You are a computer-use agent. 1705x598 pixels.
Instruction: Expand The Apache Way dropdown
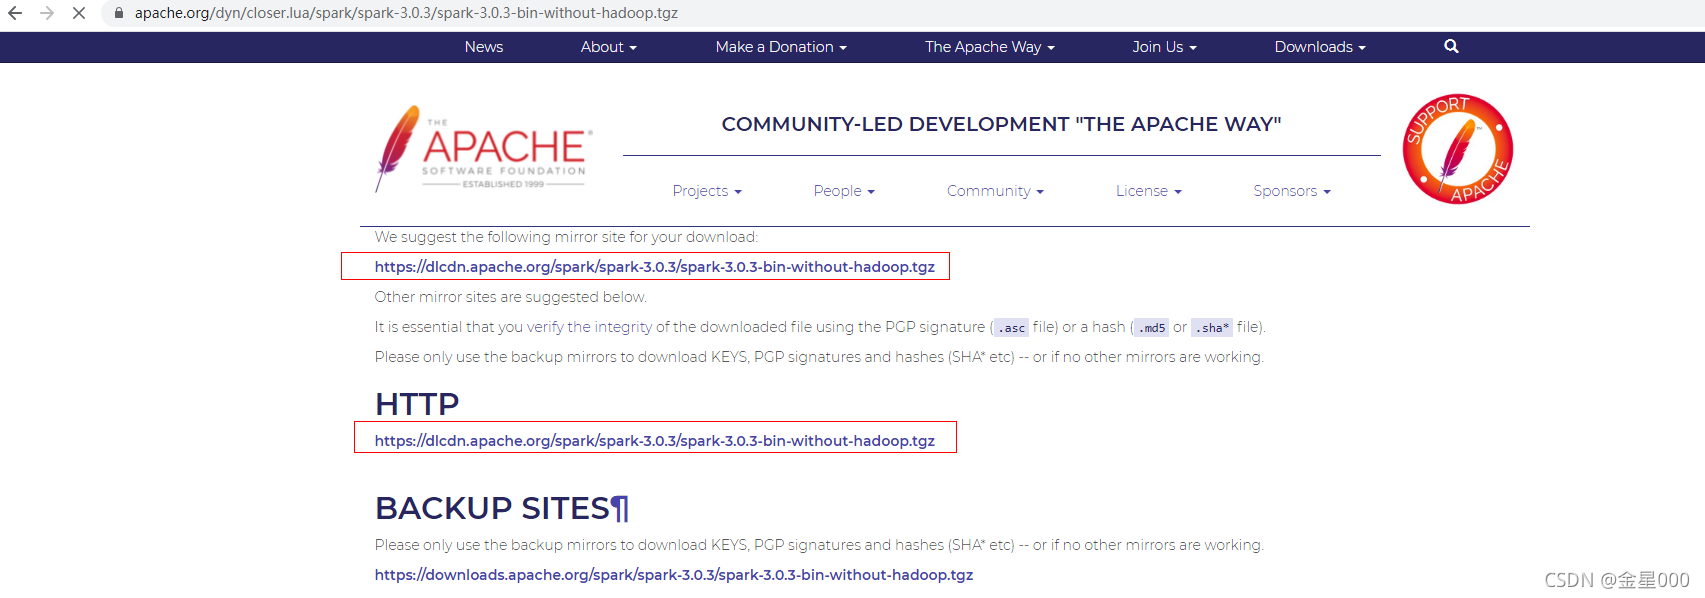989,47
